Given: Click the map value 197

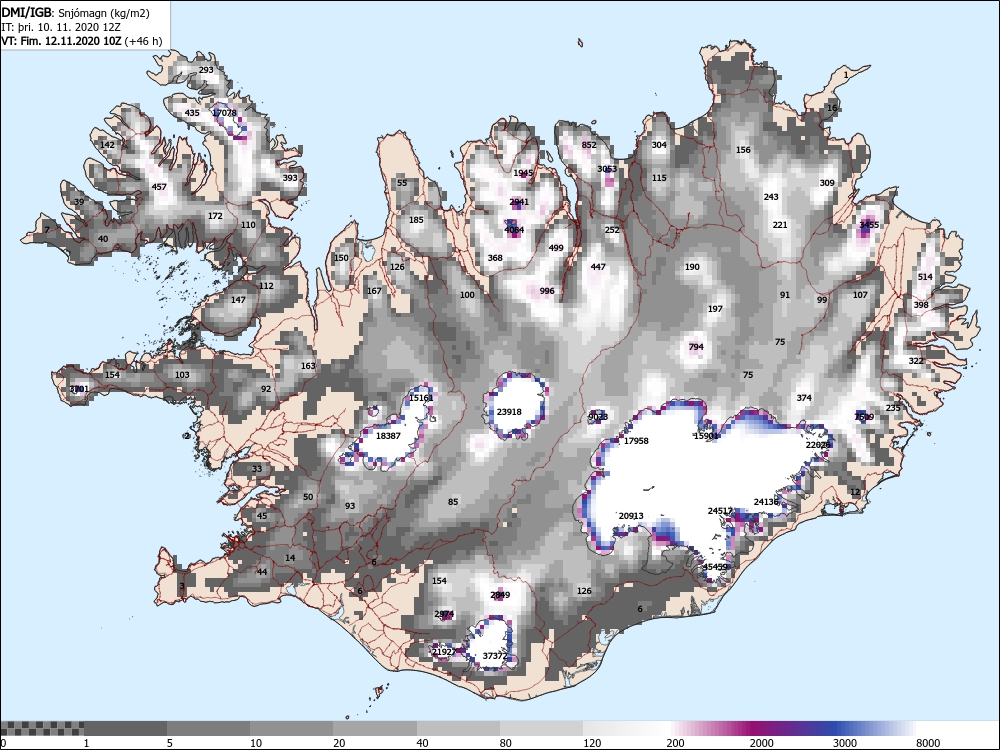Looking at the screenshot, I should [x=715, y=309].
